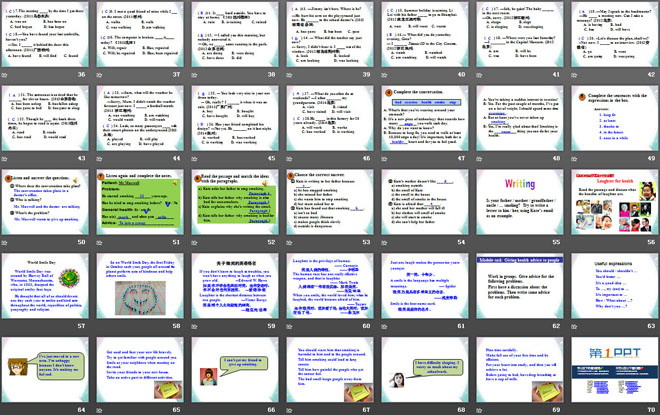The image size is (660, 415).
Task: Click the animation star below slide 46
Action: [290, 159]
